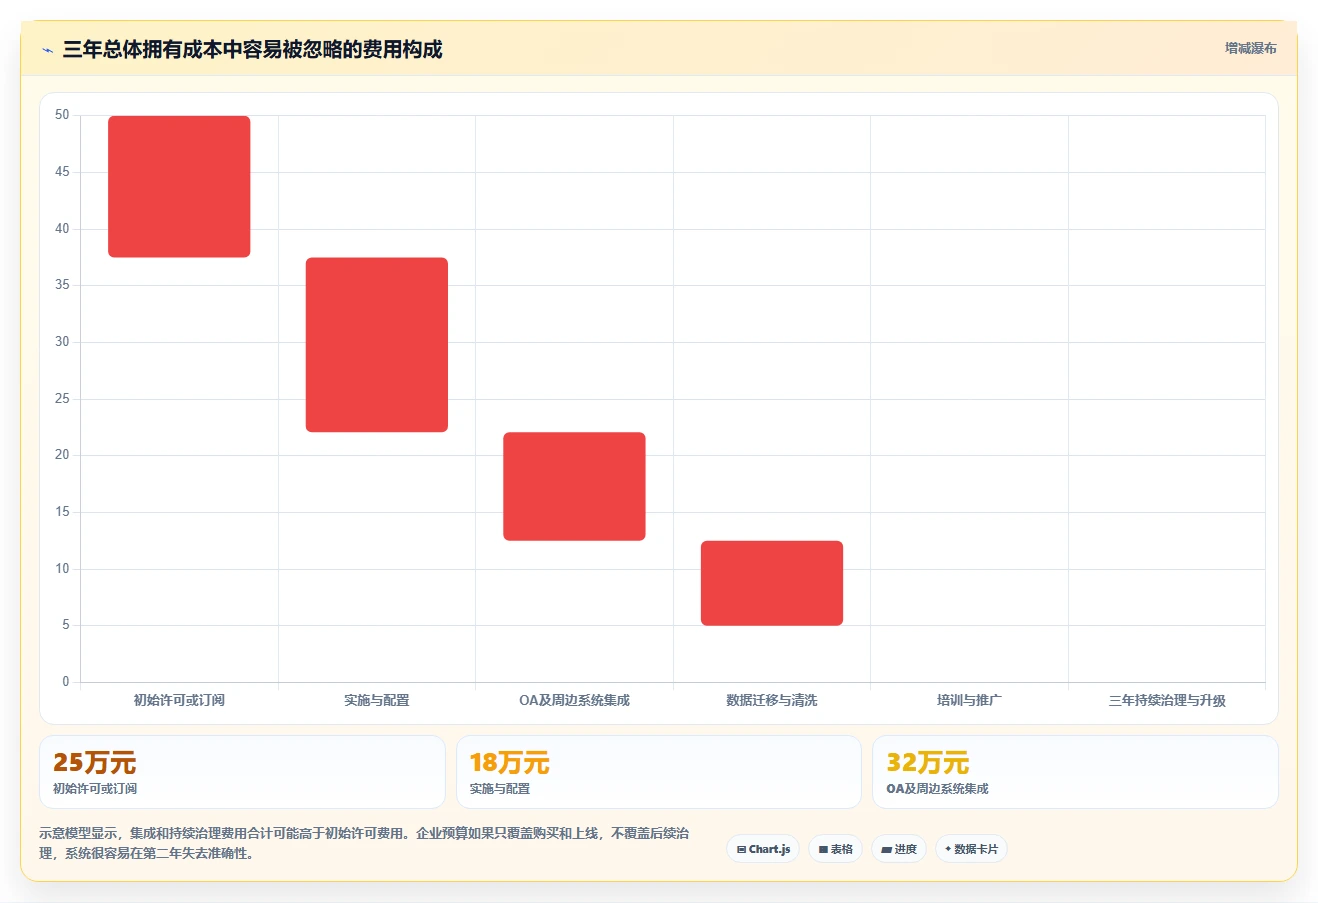Click the red bar for 数据迁移与清洗
The width and height of the screenshot is (1318, 903).
772,583
